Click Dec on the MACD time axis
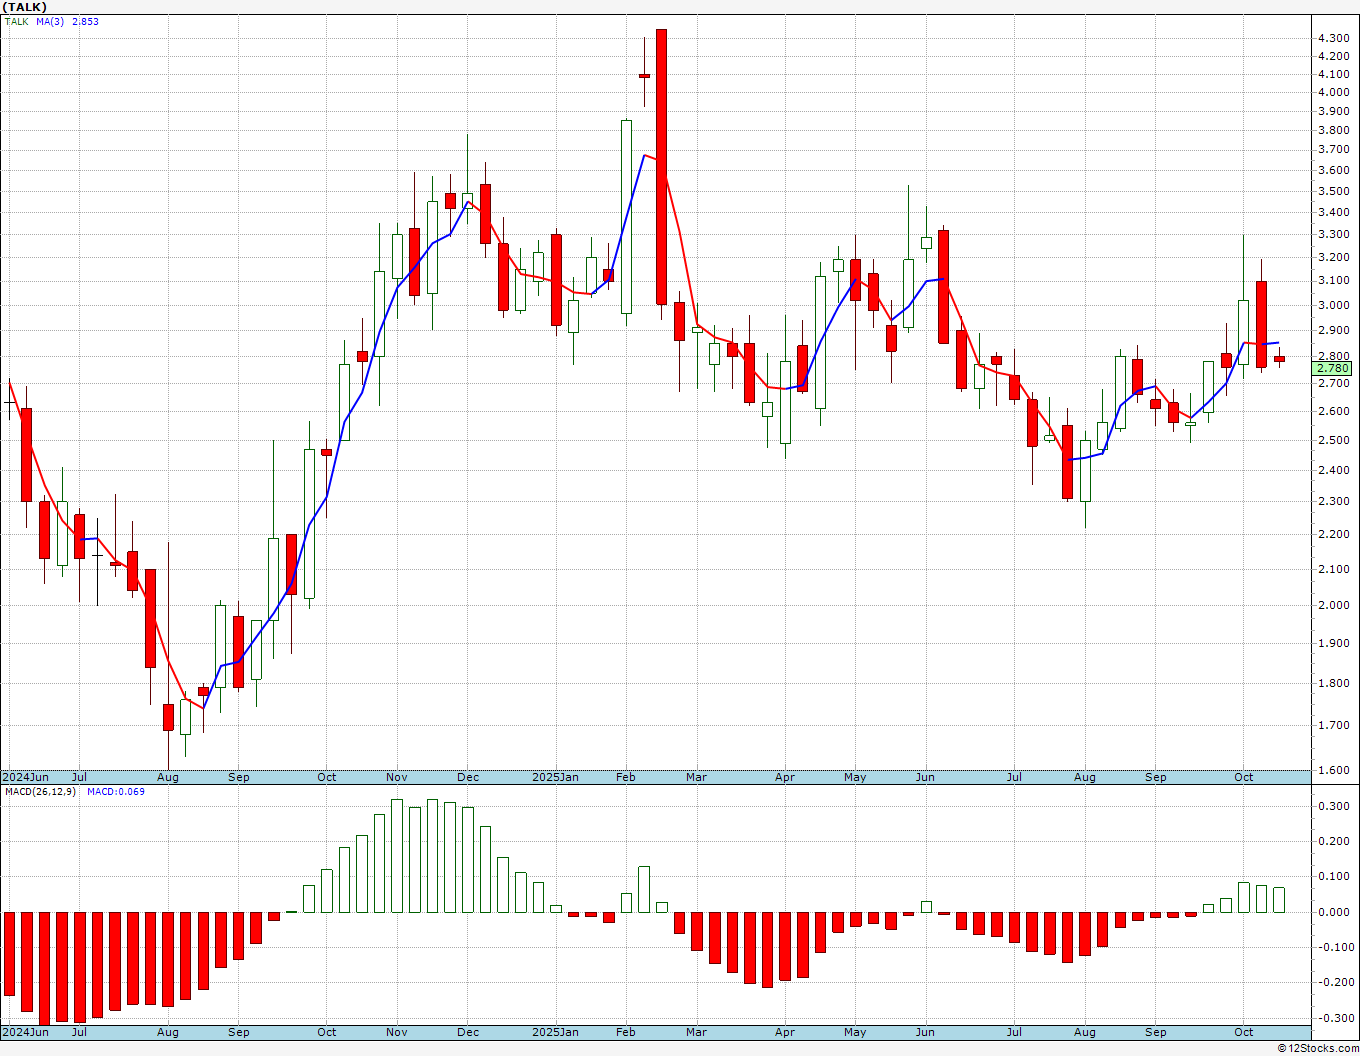The height and width of the screenshot is (1056, 1360). click(467, 1032)
